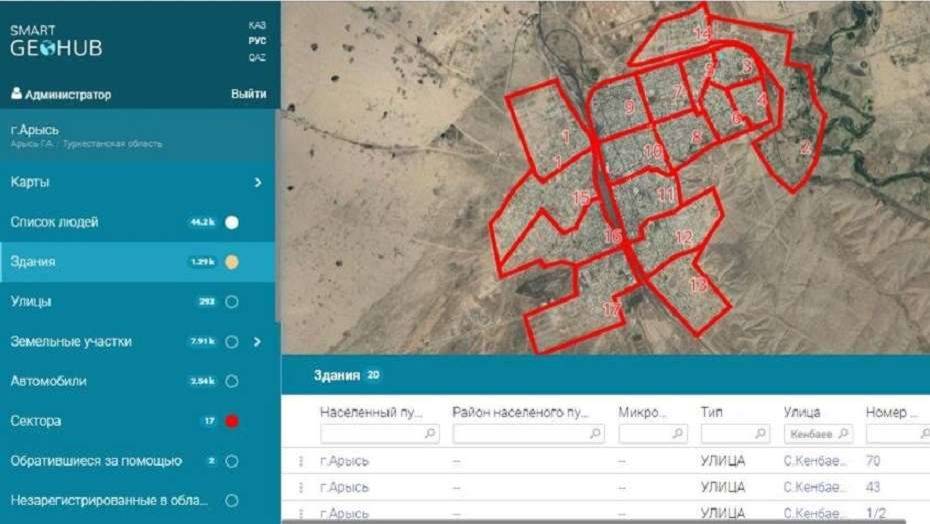Toggle the Автомобили layer circle
Screen dimensions: 930x524
click(232, 381)
